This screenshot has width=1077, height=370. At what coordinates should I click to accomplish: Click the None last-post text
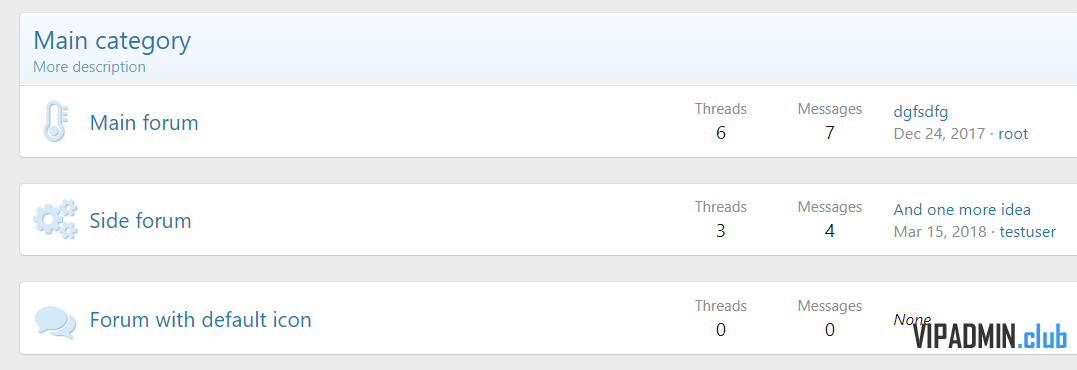pyautogui.click(x=912, y=319)
